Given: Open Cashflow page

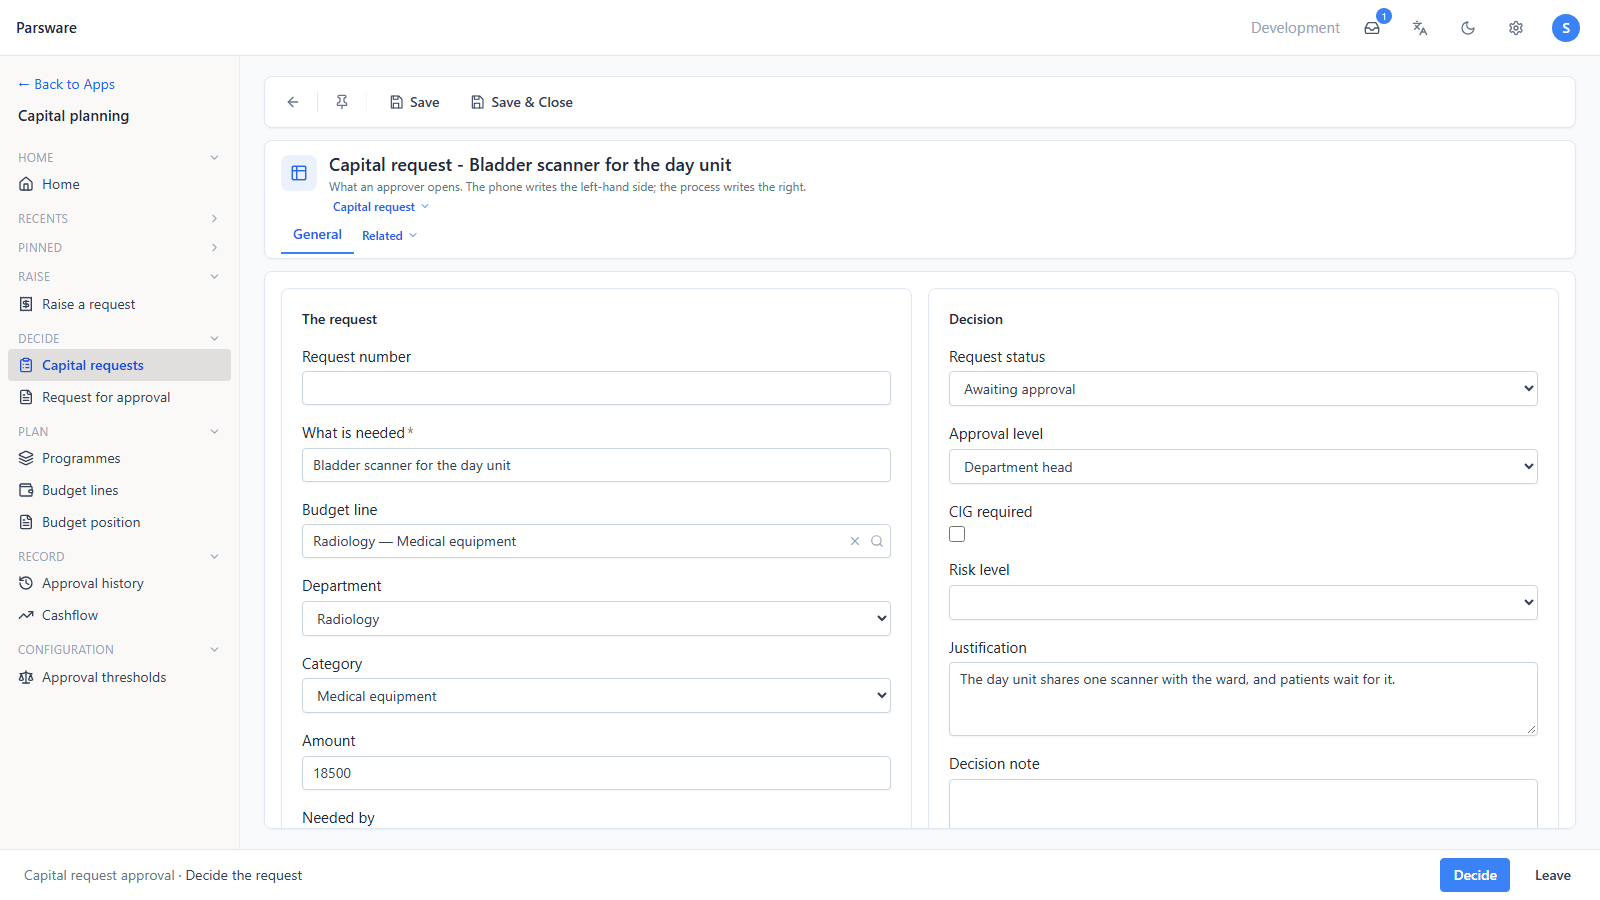Looking at the screenshot, I should tap(119, 615).
